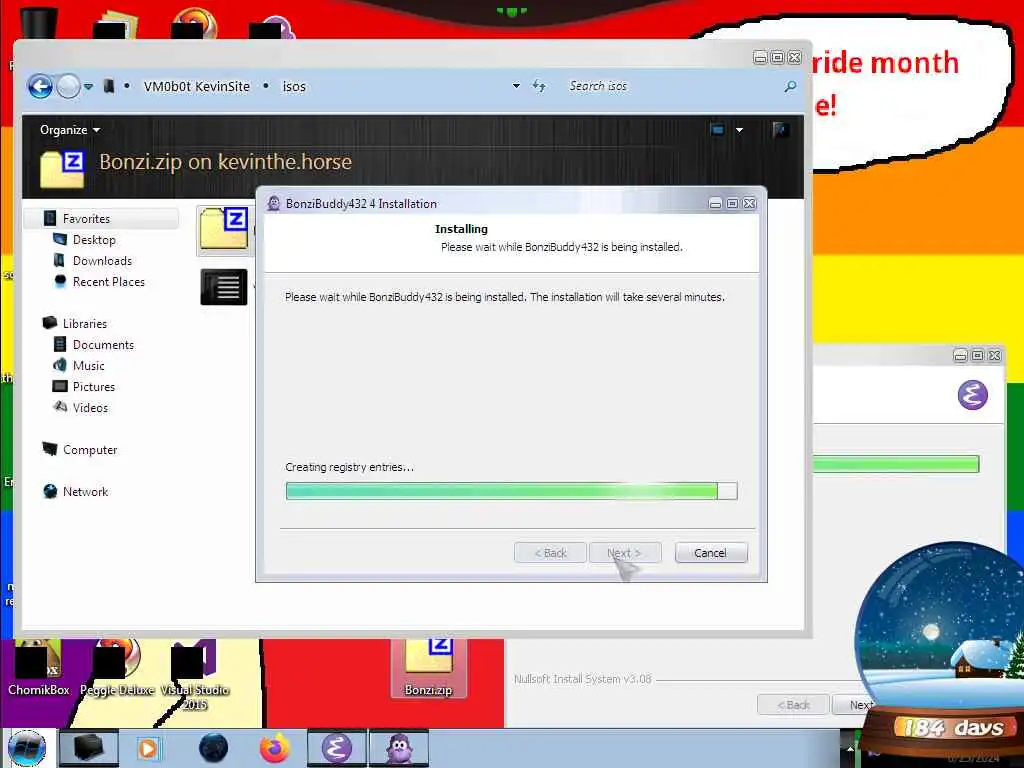Select the Bonzi.zip file on the desktop
Viewport: 1024px width, 768px height.
[x=428, y=669]
